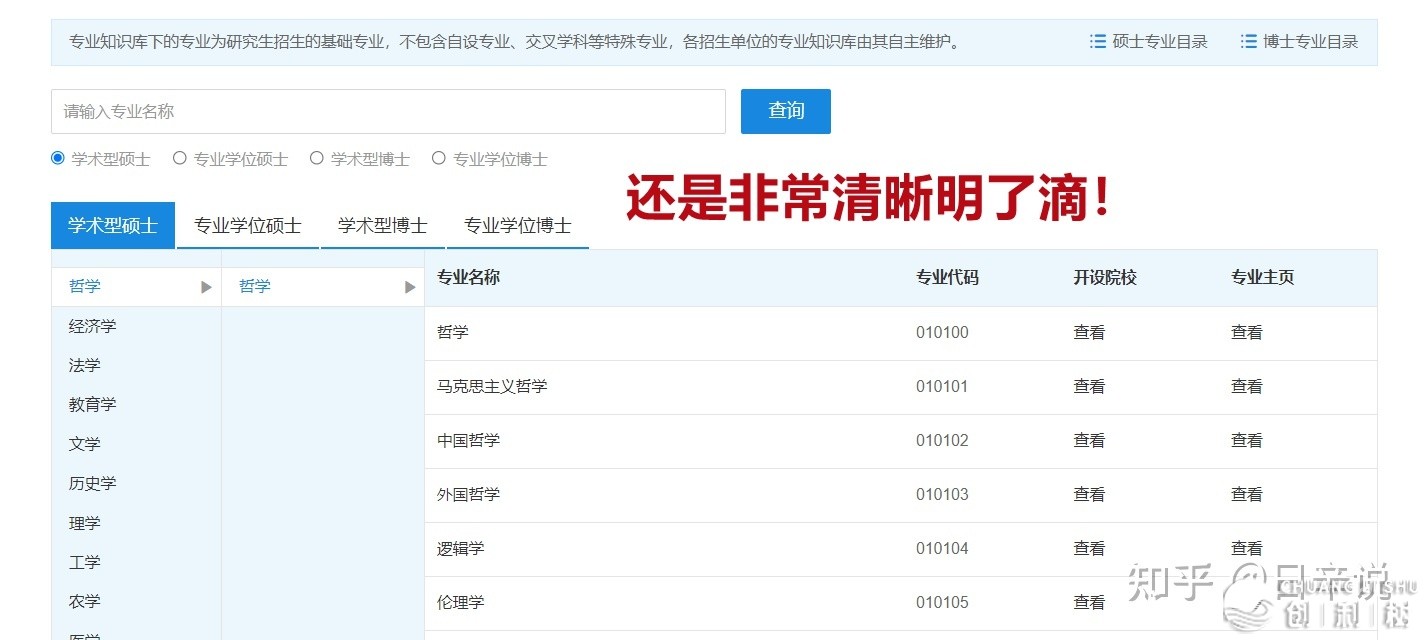Image resolution: width=1428 pixels, height=640 pixels.
Task: View 专业主页 for 马克思主义哲学
Action: (x=1247, y=386)
